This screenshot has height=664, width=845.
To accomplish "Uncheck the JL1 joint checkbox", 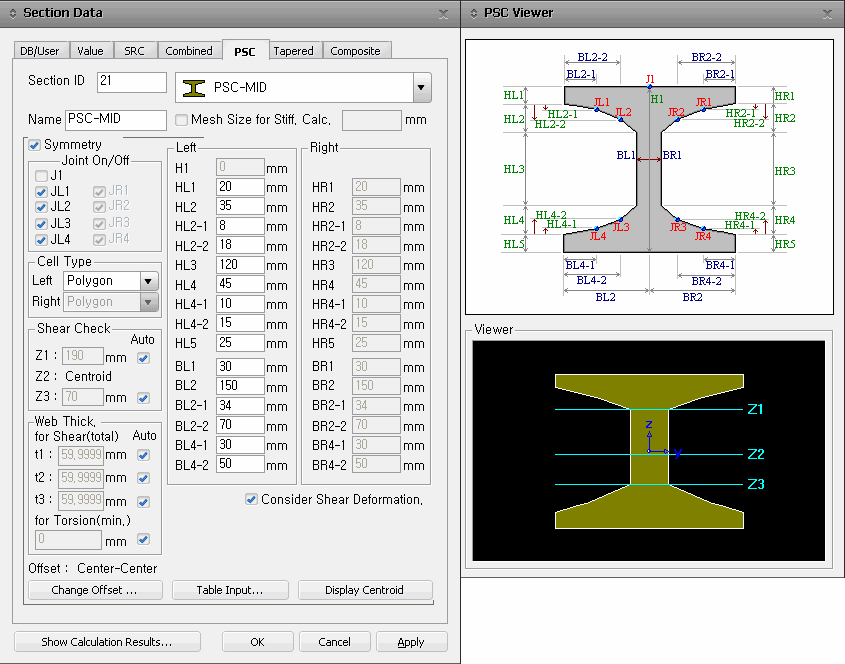I will [41, 192].
